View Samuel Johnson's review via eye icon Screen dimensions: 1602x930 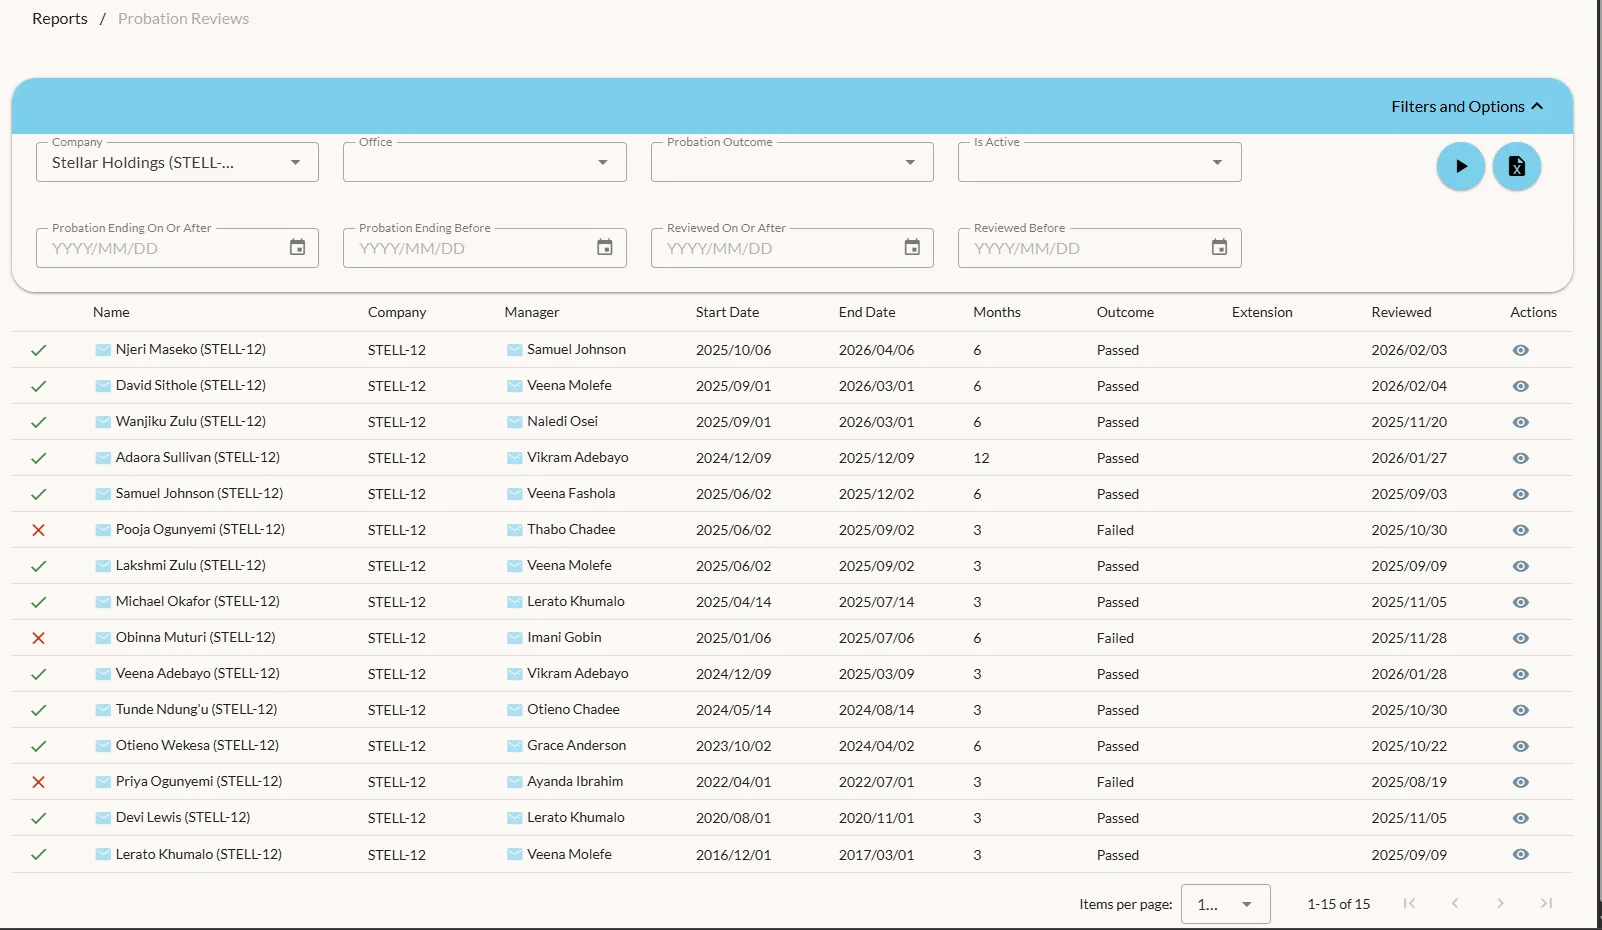1520,494
